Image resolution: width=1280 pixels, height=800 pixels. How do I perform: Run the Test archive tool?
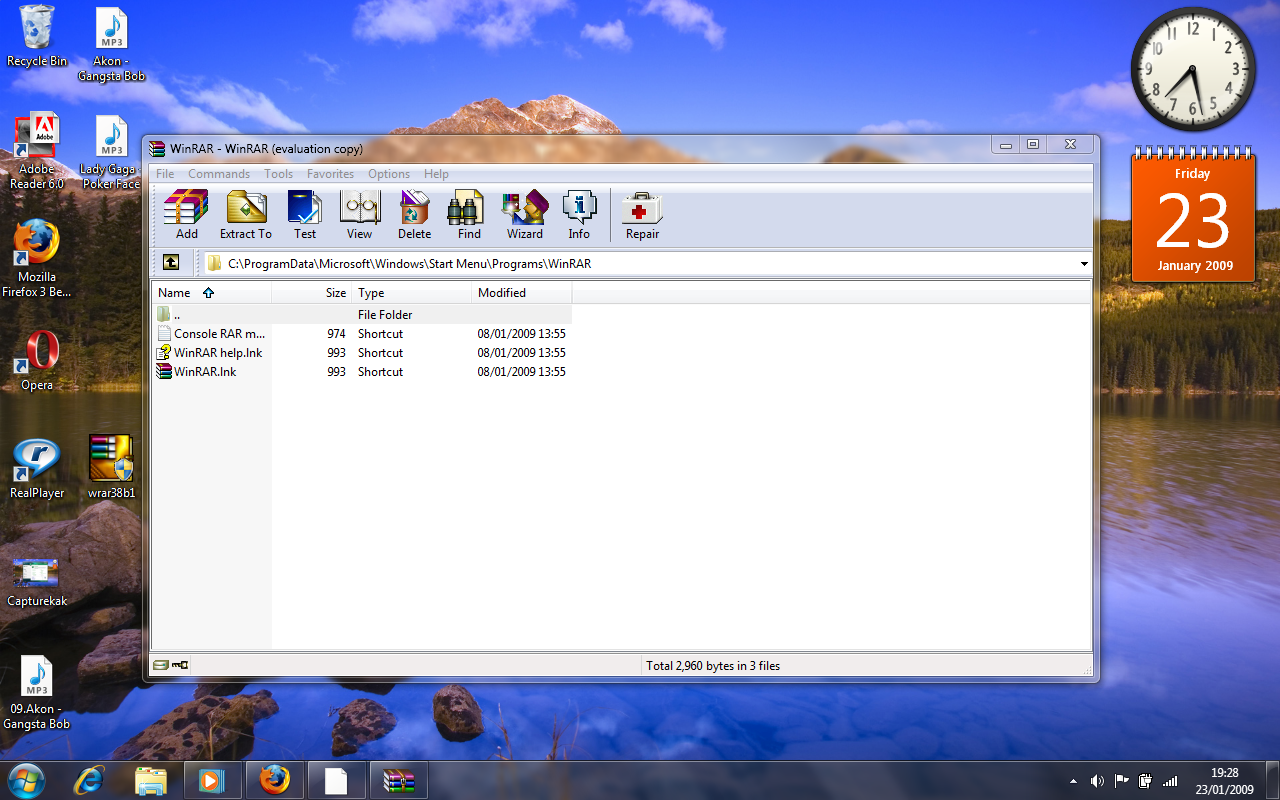(305, 215)
